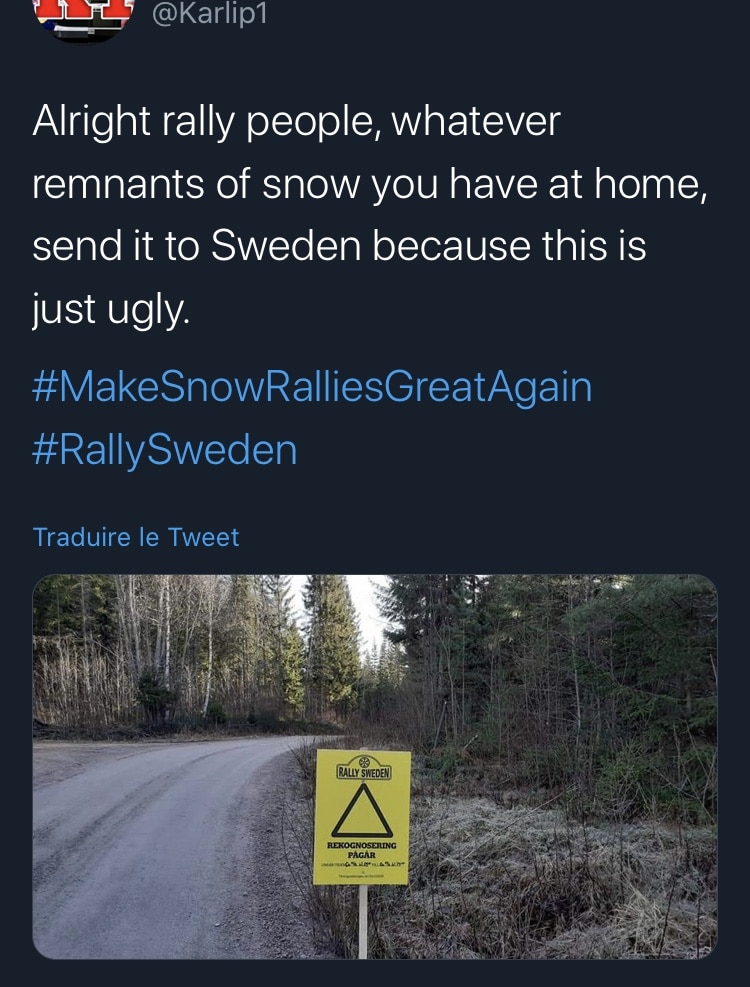Click the white post under the yellow sign
The image size is (750, 987).
pyautogui.click(x=362, y=920)
